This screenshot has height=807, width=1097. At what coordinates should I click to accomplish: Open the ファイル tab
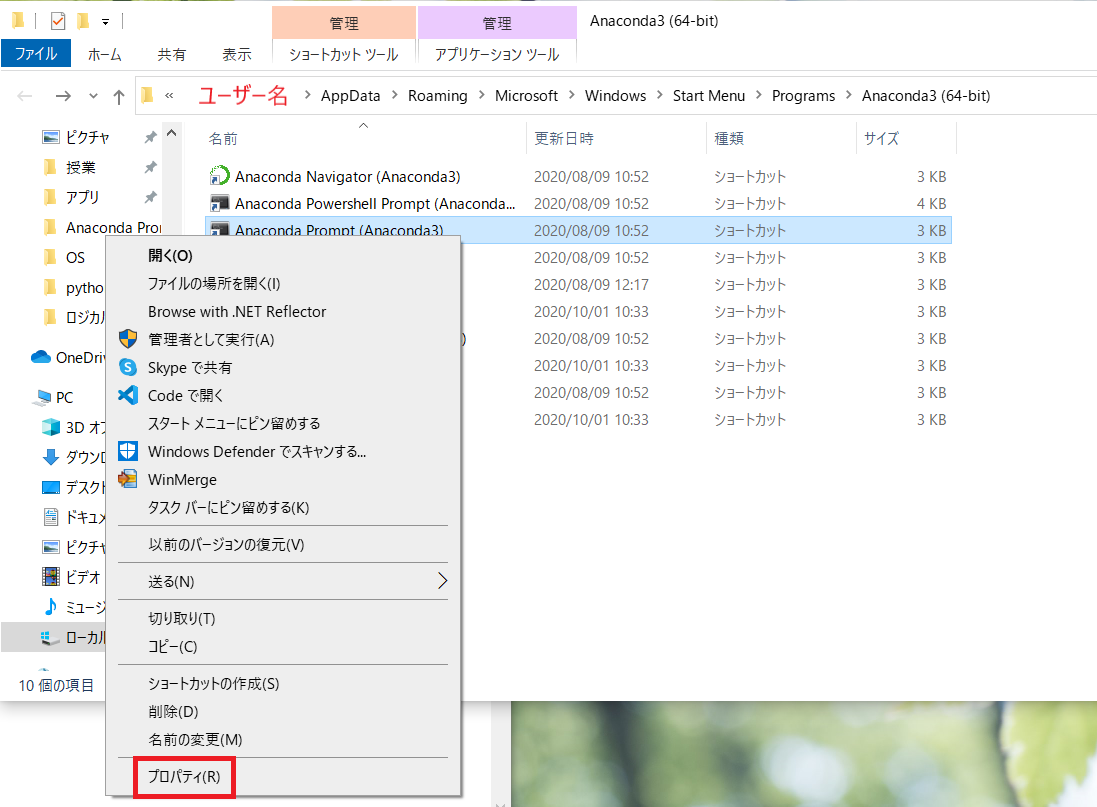[36, 54]
